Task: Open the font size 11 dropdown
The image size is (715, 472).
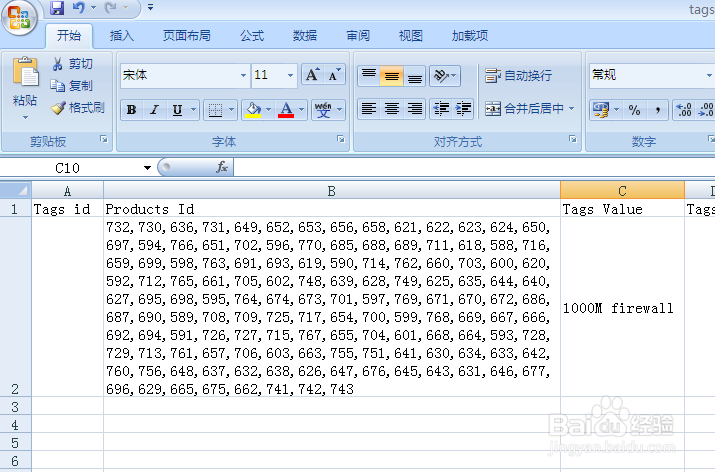Action: [x=290, y=75]
